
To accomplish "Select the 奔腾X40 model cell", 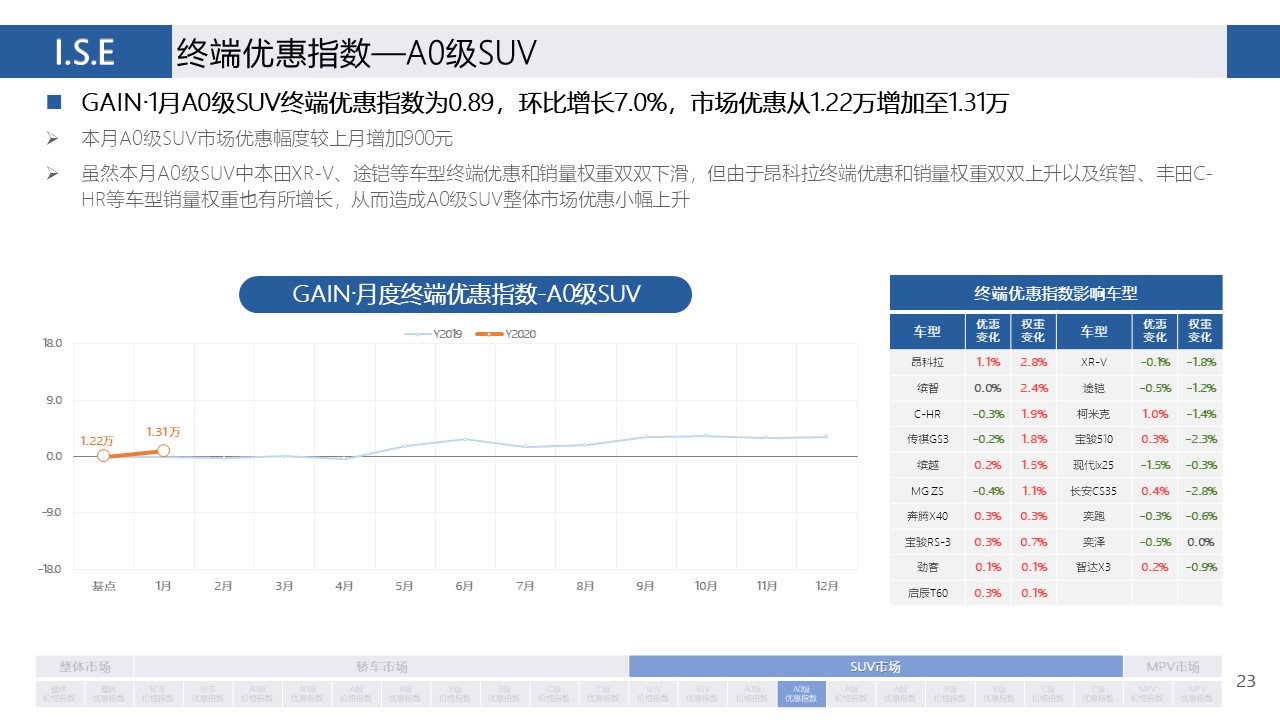I will (x=927, y=516).
